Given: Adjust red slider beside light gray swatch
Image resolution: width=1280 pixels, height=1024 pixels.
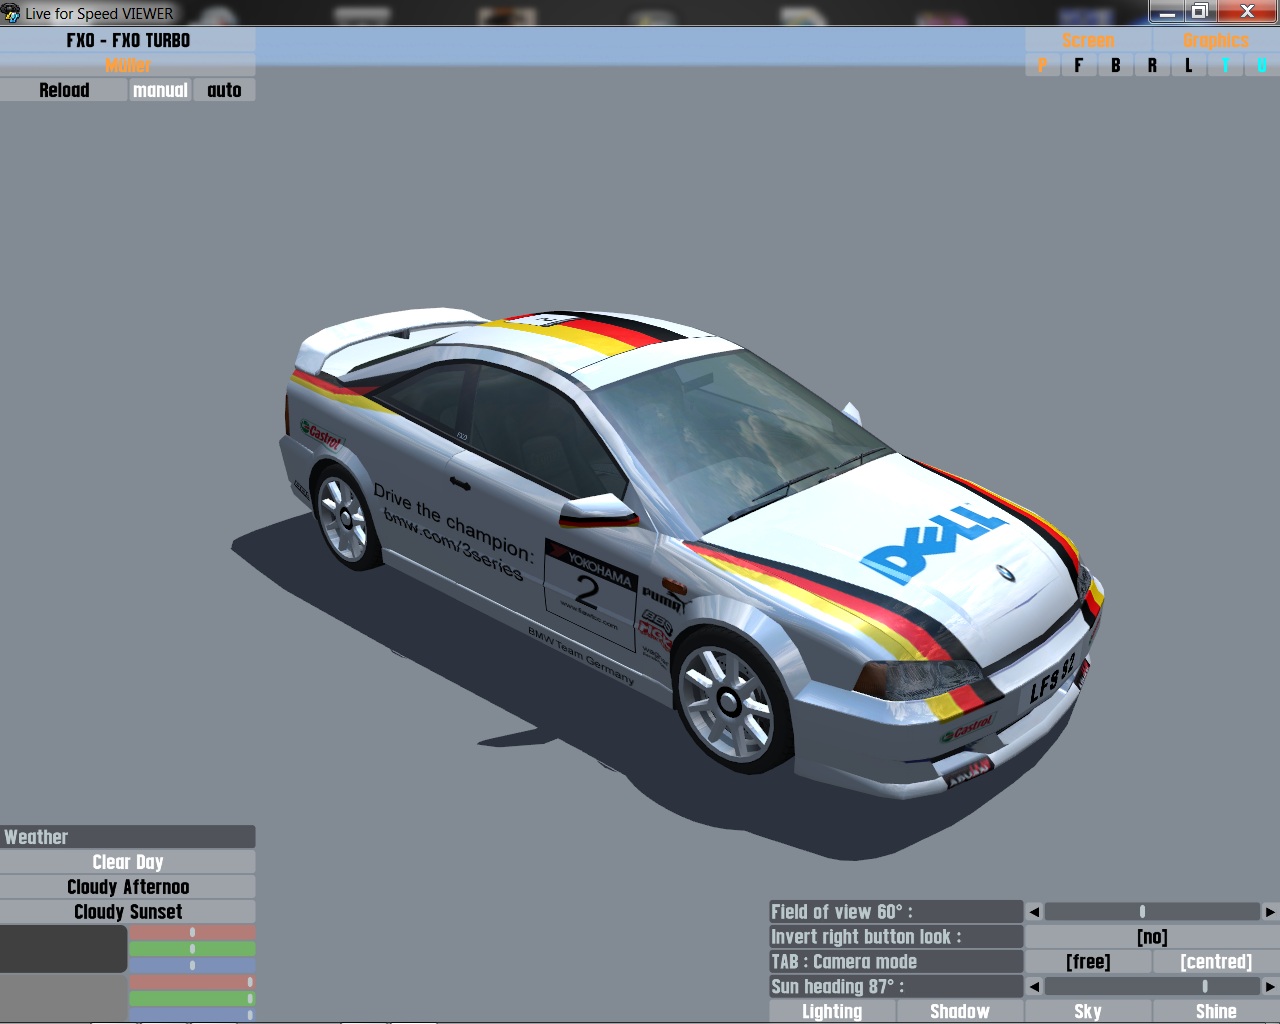Looking at the screenshot, I should point(192,982).
